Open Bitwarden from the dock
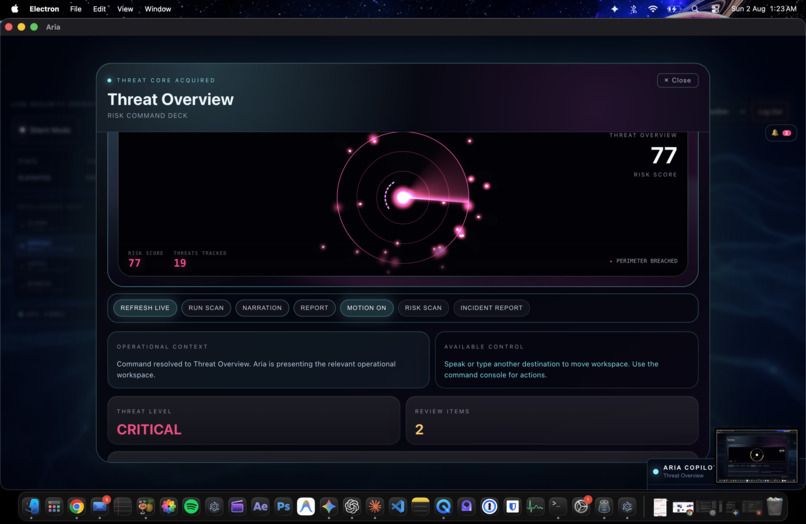The height and width of the screenshot is (524, 806). pos(512,507)
